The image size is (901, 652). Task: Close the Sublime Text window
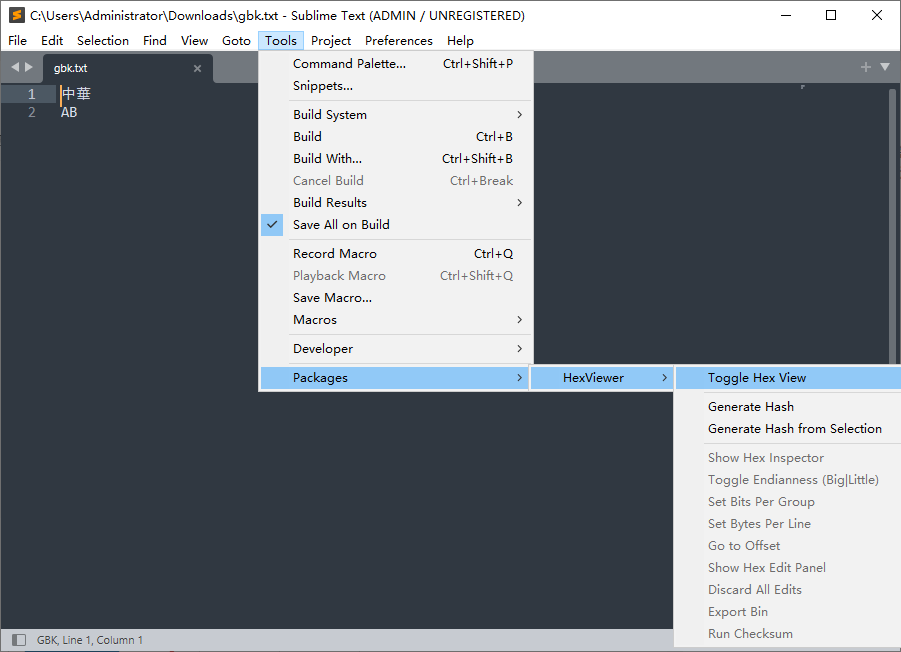click(x=877, y=16)
